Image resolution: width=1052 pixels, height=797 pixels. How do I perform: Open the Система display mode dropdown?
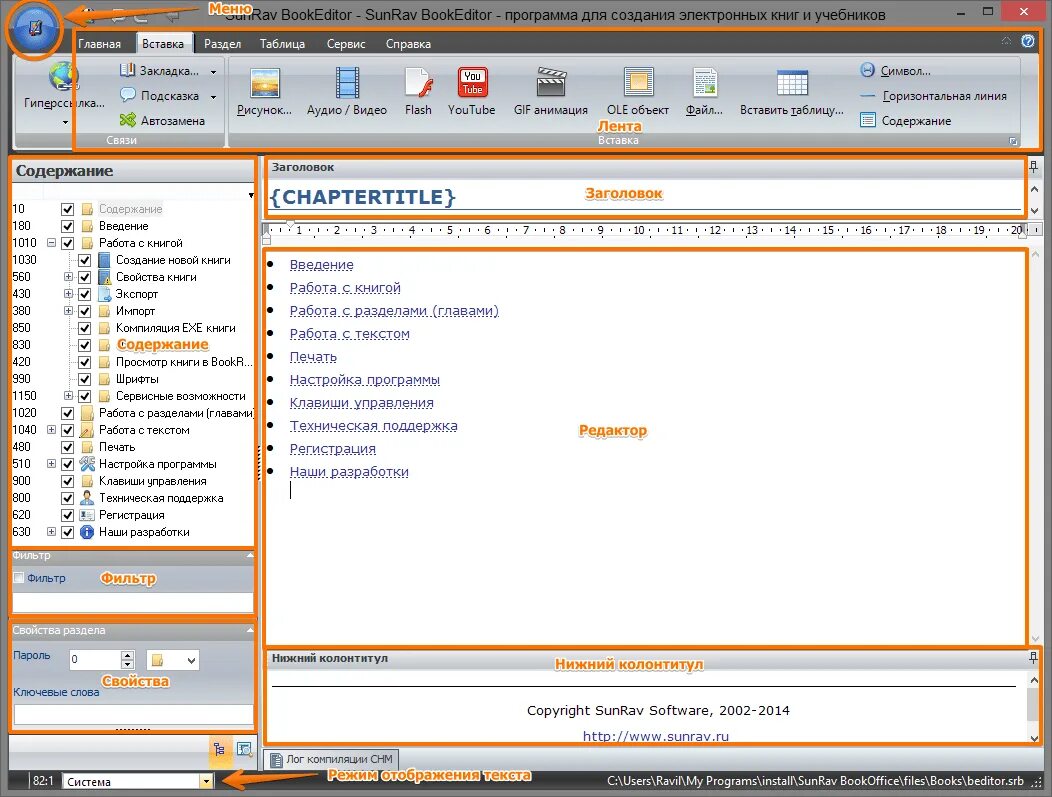coord(206,781)
